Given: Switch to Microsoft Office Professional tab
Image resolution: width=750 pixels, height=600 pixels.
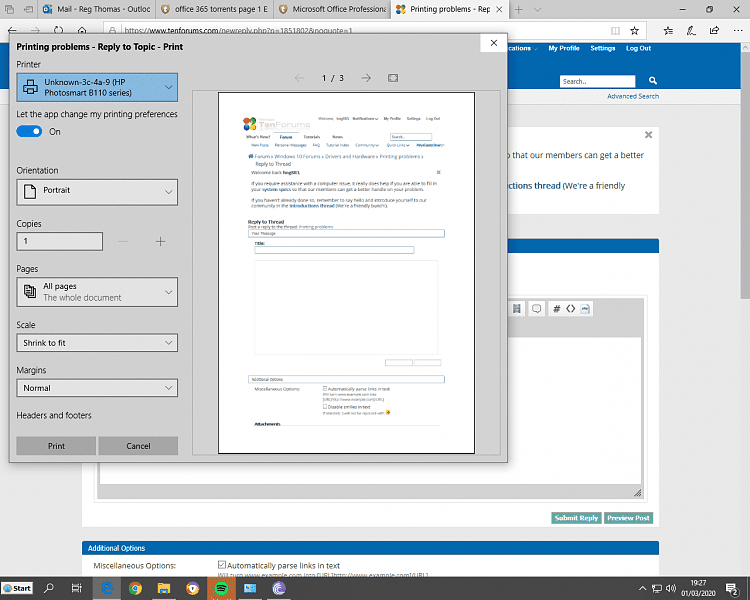Looking at the screenshot, I should [332, 9].
